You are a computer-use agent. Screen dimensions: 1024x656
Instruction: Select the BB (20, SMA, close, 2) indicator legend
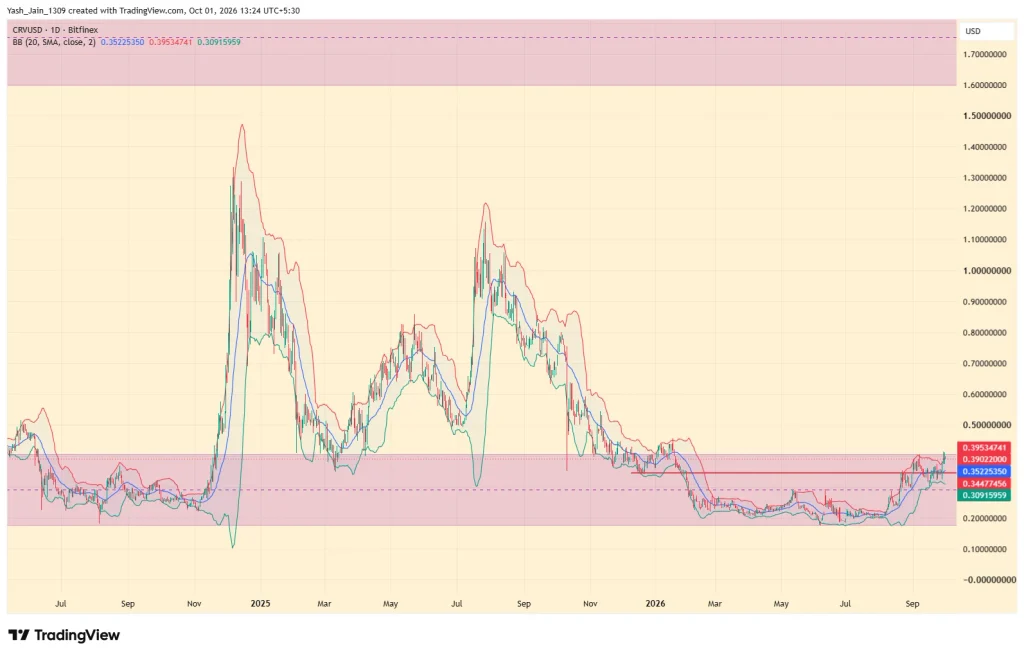click(54, 42)
